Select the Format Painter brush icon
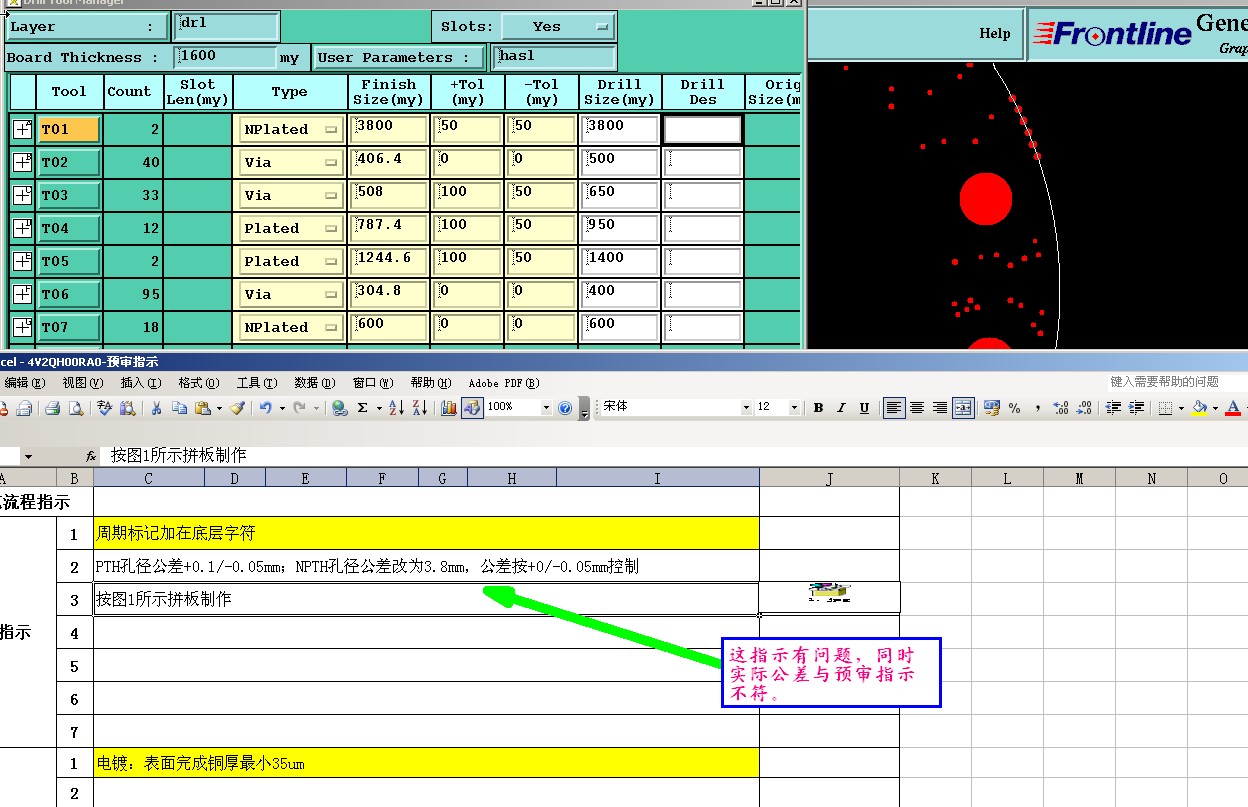Viewport: 1248px width, 807px height. [x=237, y=408]
